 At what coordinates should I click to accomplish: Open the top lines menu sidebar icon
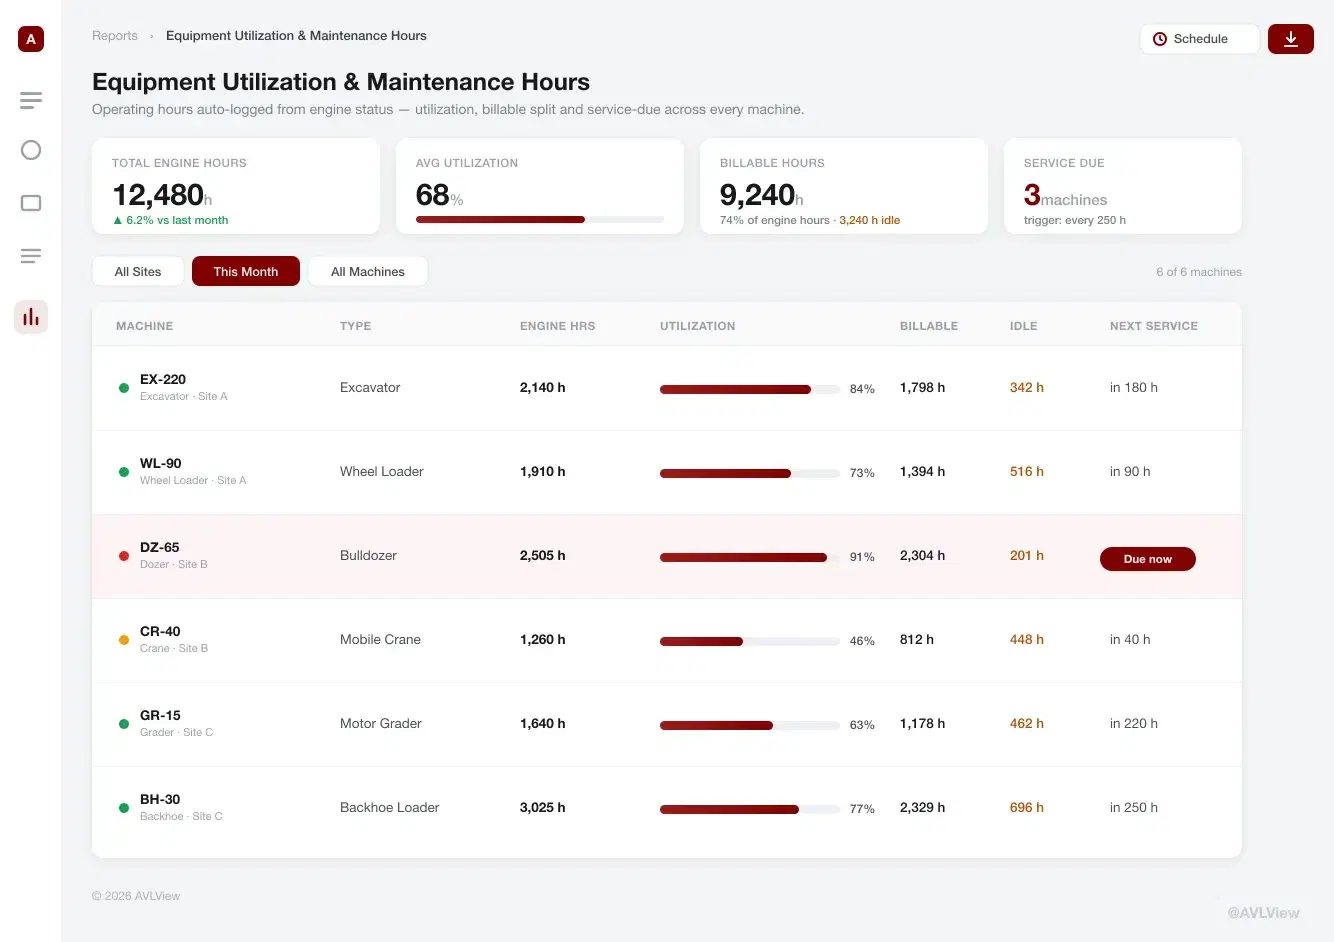tap(31, 100)
